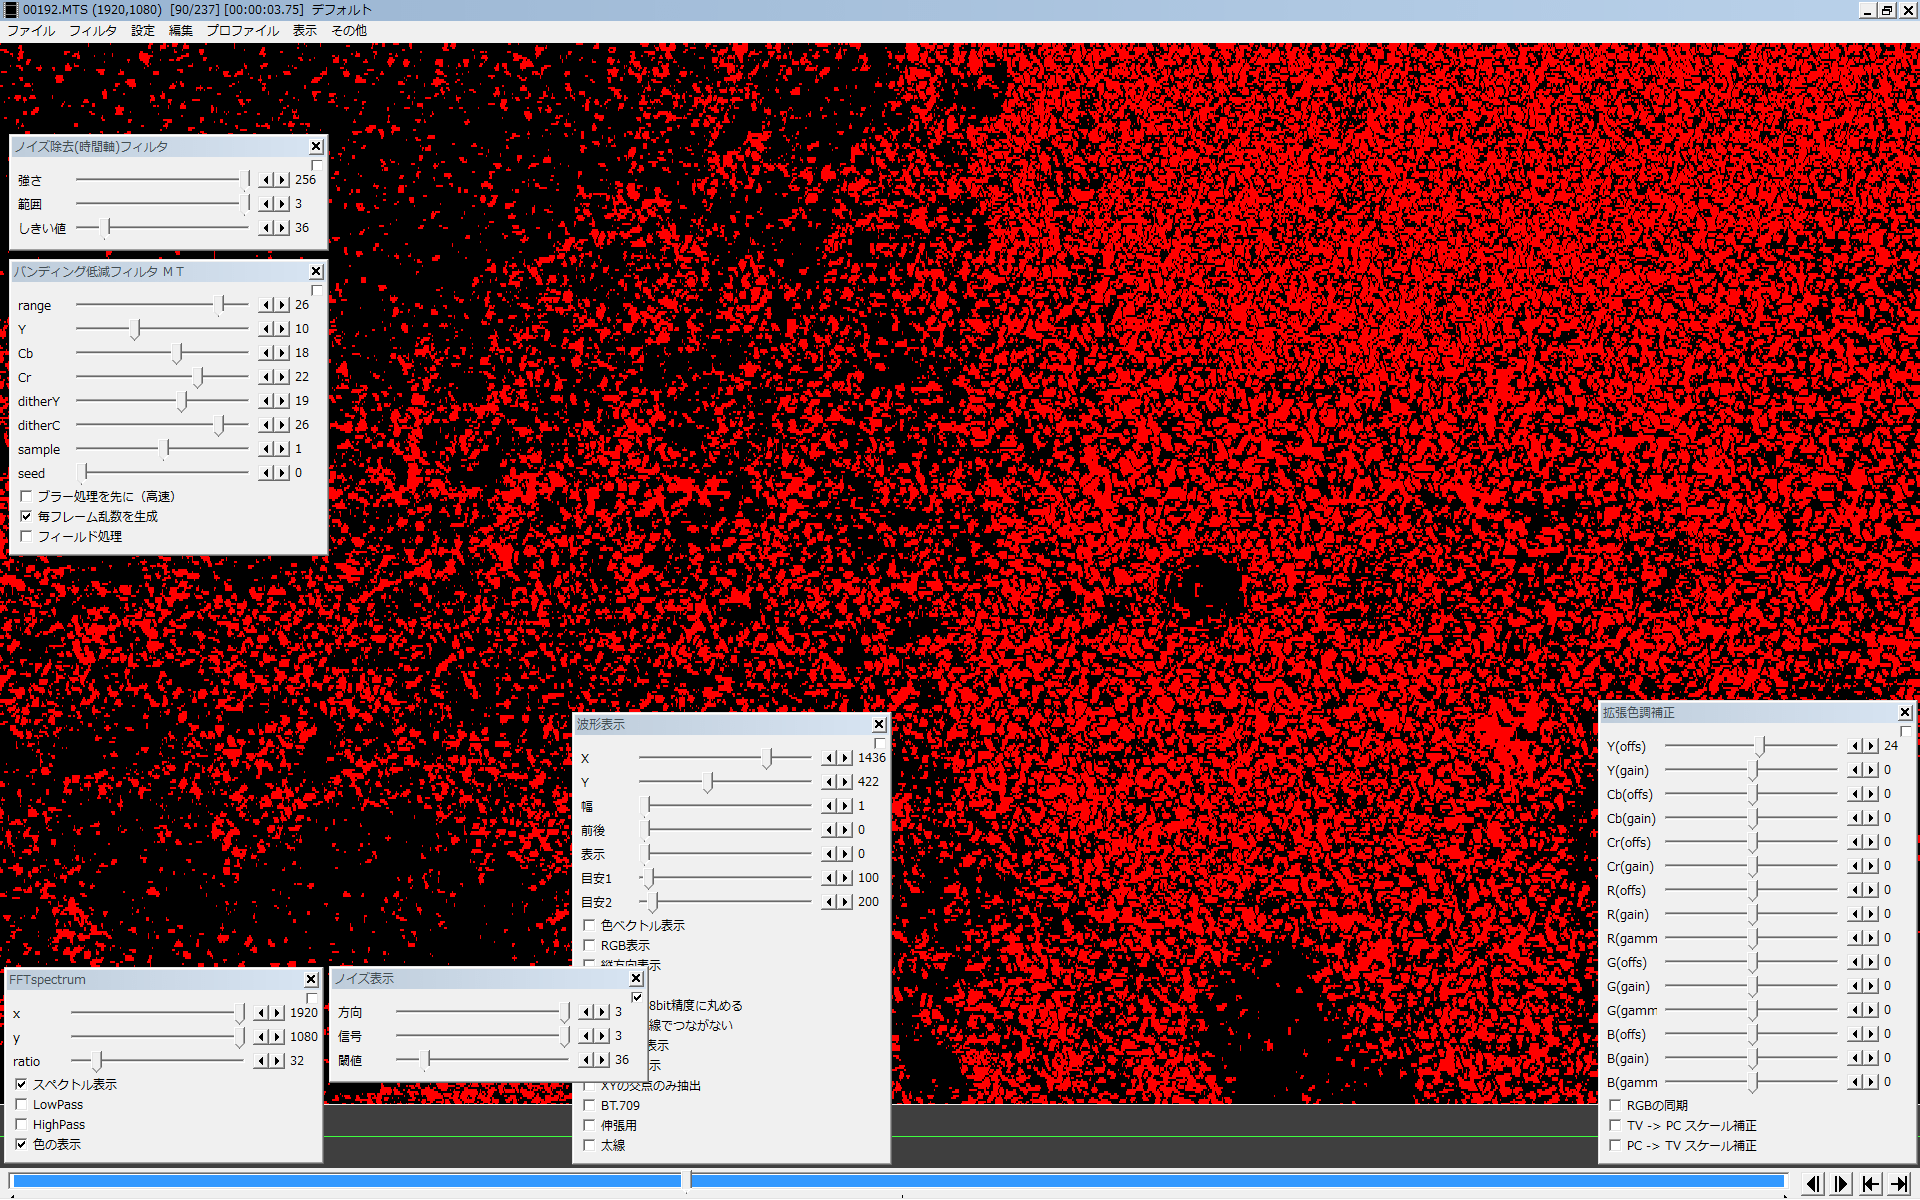Close the ノイズ表示 panel
This screenshot has width=1920, height=1200.
[x=636, y=978]
